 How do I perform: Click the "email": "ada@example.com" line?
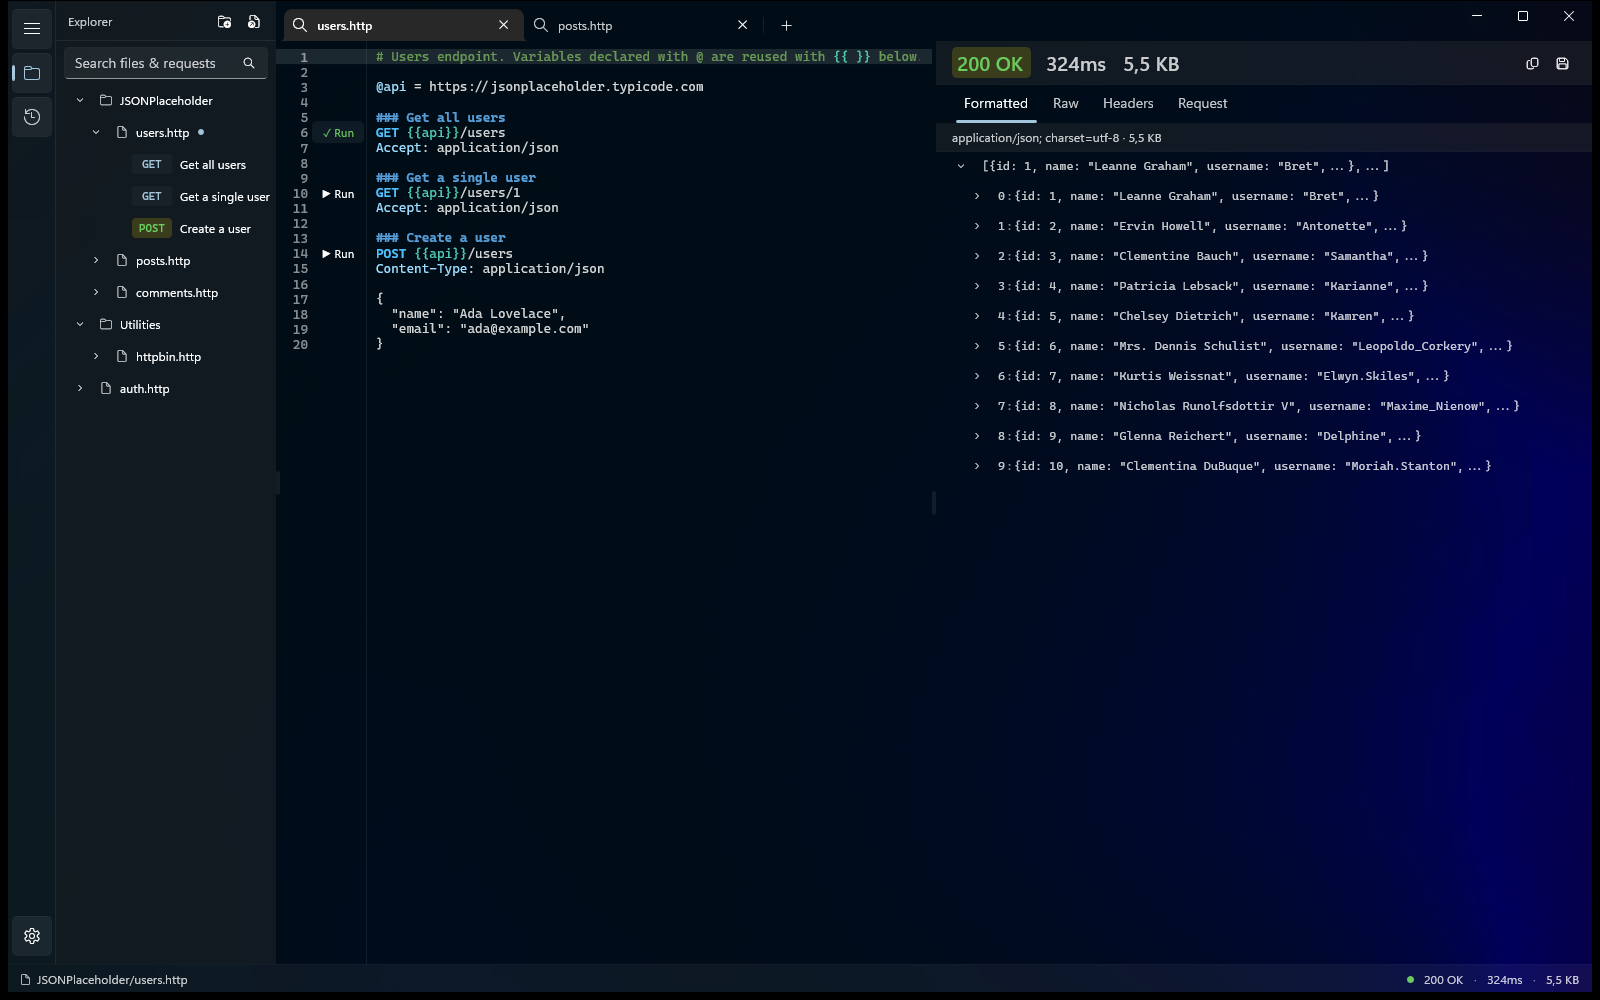tap(490, 329)
